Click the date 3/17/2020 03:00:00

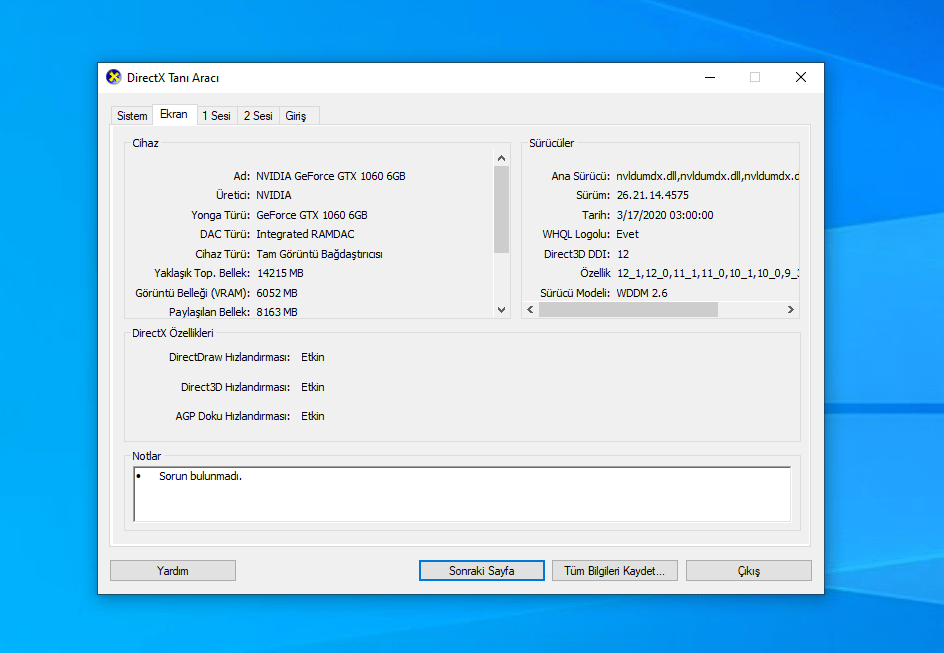click(665, 215)
